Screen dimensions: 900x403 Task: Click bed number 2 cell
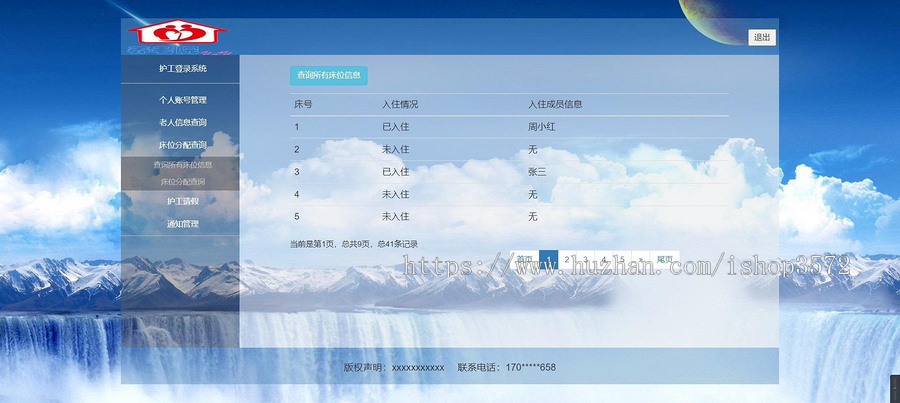(297, 149)
